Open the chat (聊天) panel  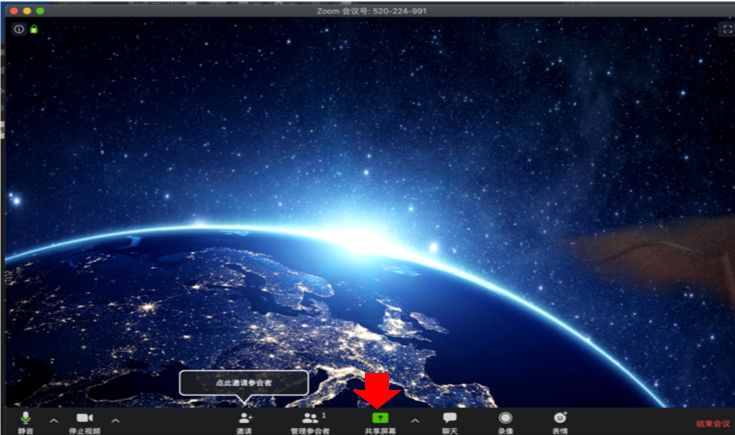click(x=450, y=422)
